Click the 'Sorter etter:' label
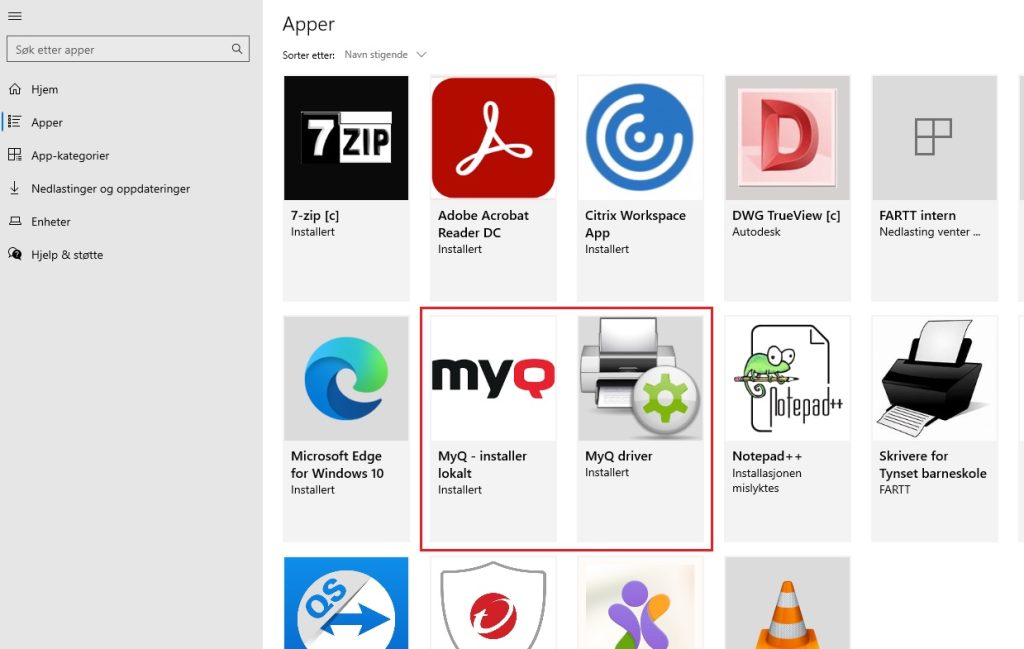1024x649 pixels. point(308,55)
